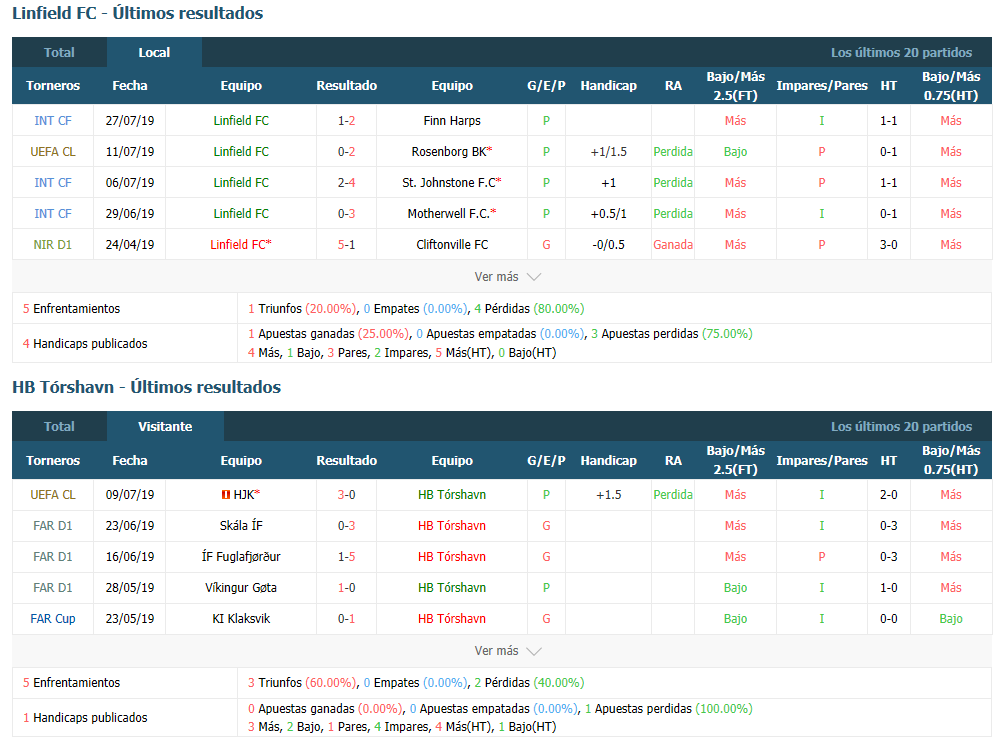This screenshot has width=995, height=739.
Task: Select the handicap value '-0/0.5'
Action: point(609,245)
